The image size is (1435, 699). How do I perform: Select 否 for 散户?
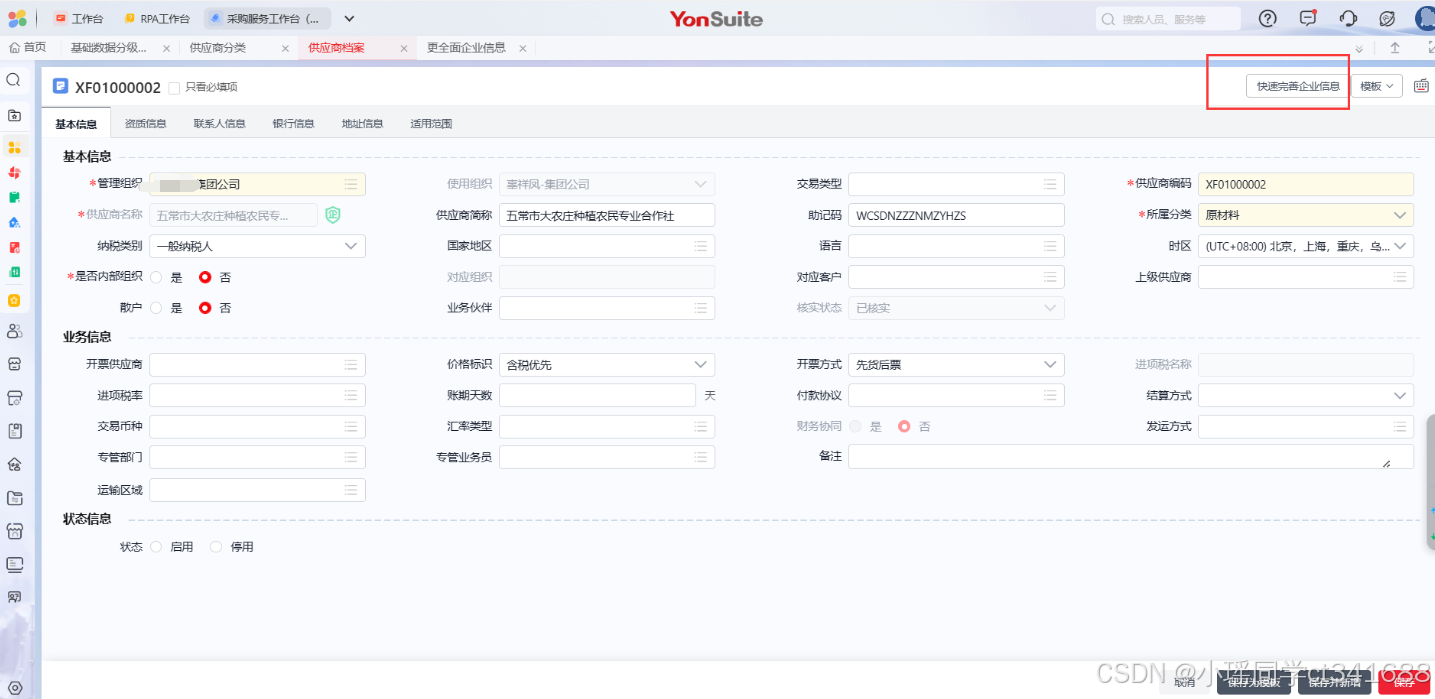(205, 308)
